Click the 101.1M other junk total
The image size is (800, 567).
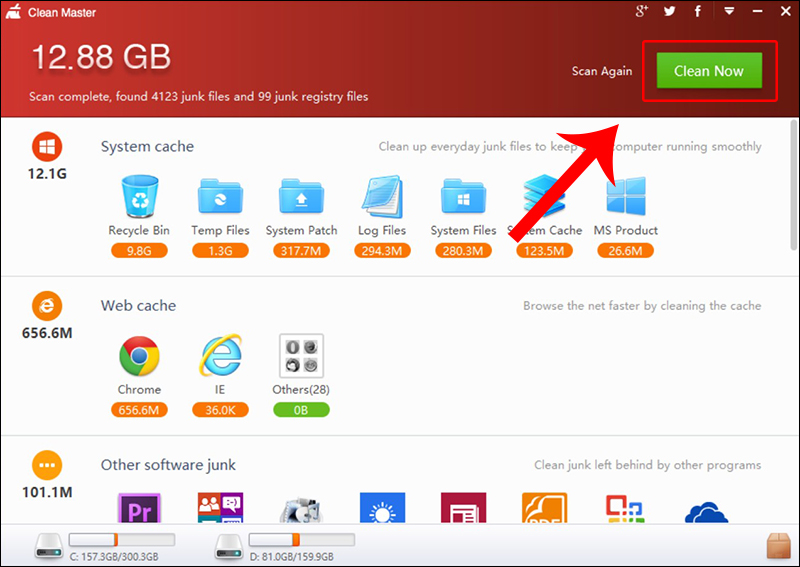(47, 492)
